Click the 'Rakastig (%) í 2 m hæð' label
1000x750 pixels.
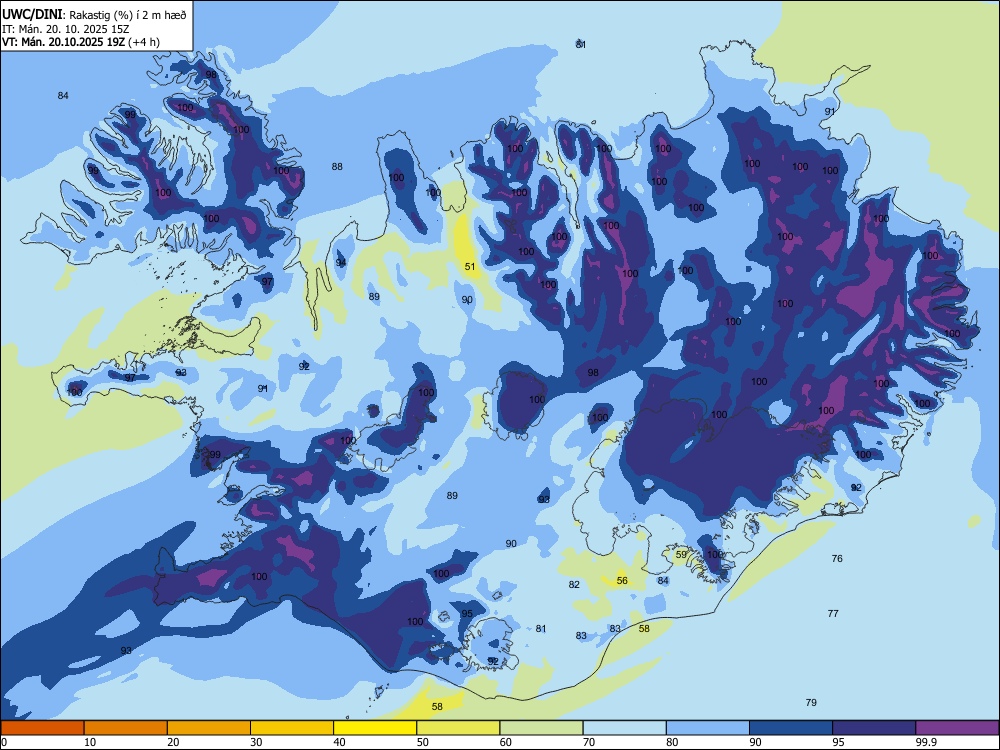[128, 15]
